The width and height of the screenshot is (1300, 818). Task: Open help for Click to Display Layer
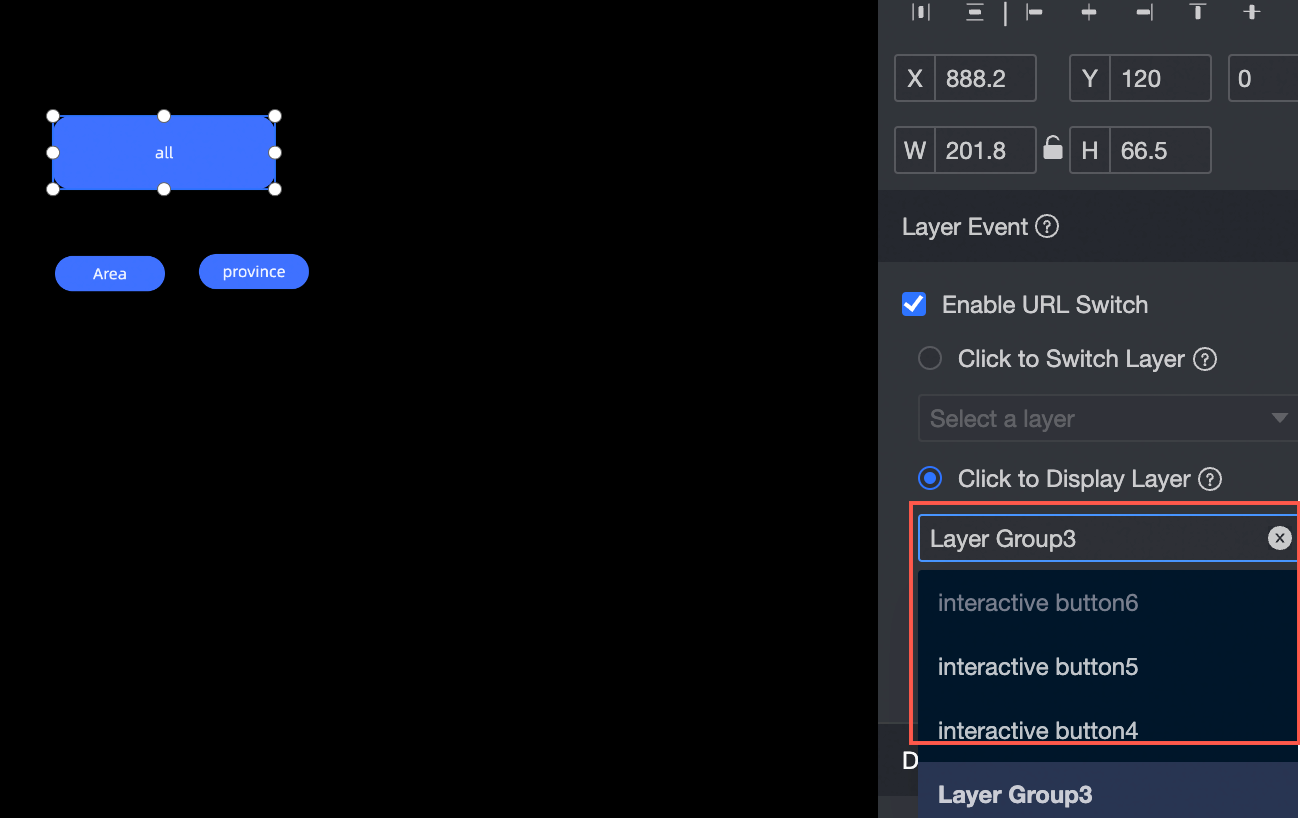coord(1210,479)
